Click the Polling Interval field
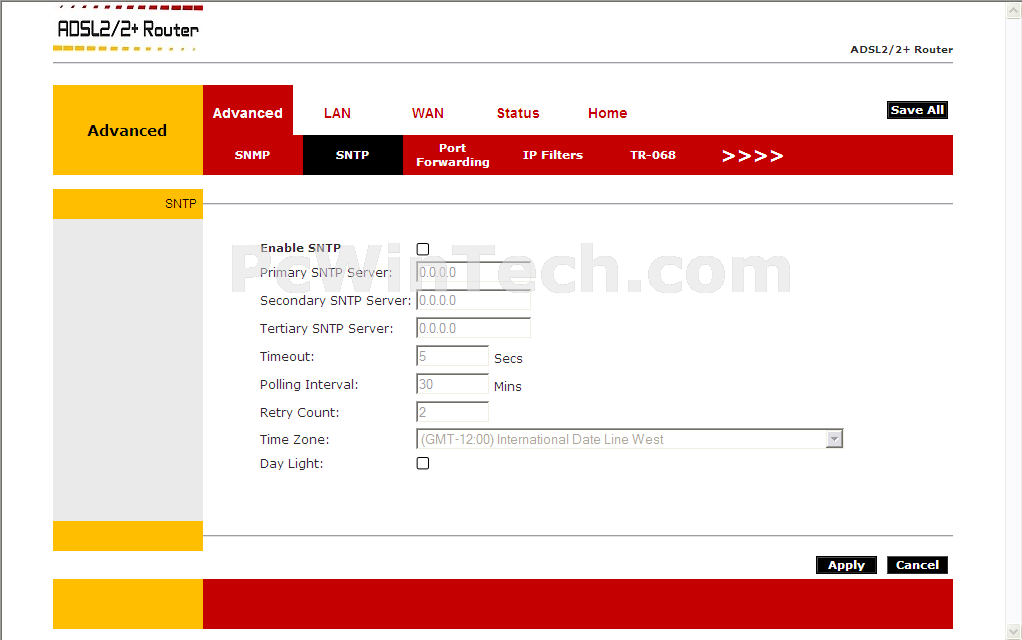The image size is (1022, 640). point(452,385)
